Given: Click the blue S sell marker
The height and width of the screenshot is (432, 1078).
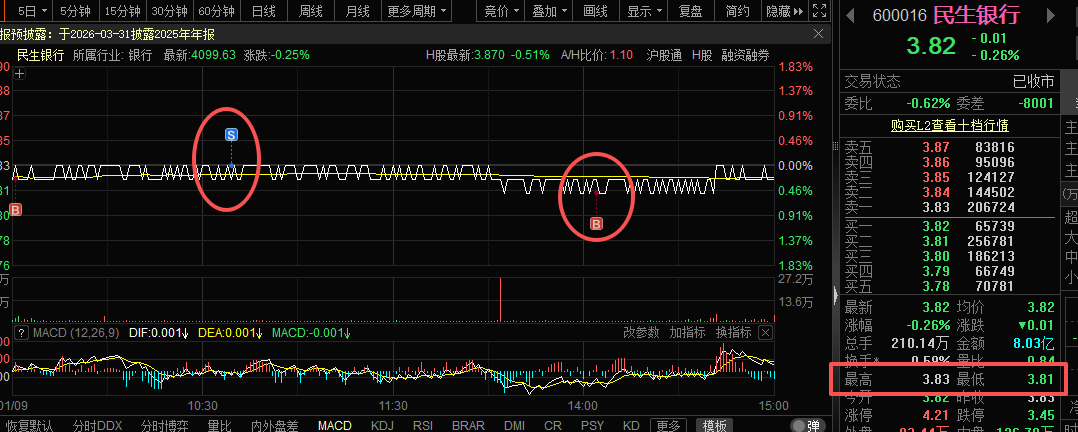Looking at the screenshot, I should [232, 135].
